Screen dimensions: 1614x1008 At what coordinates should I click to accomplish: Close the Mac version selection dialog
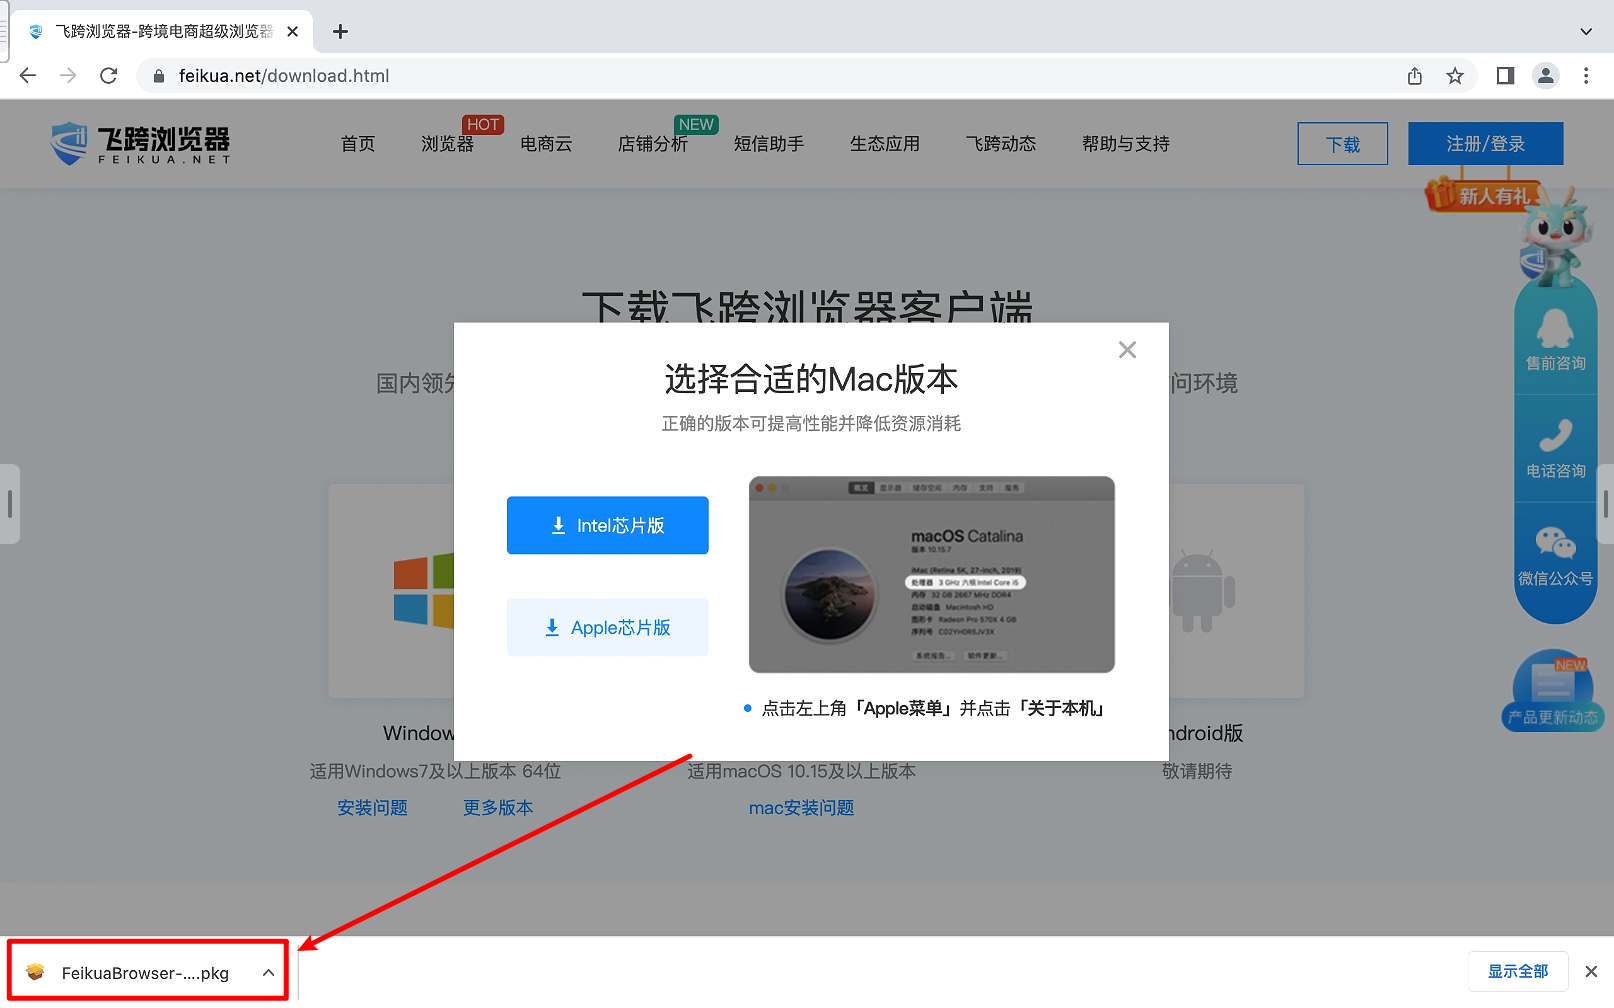1127,350
